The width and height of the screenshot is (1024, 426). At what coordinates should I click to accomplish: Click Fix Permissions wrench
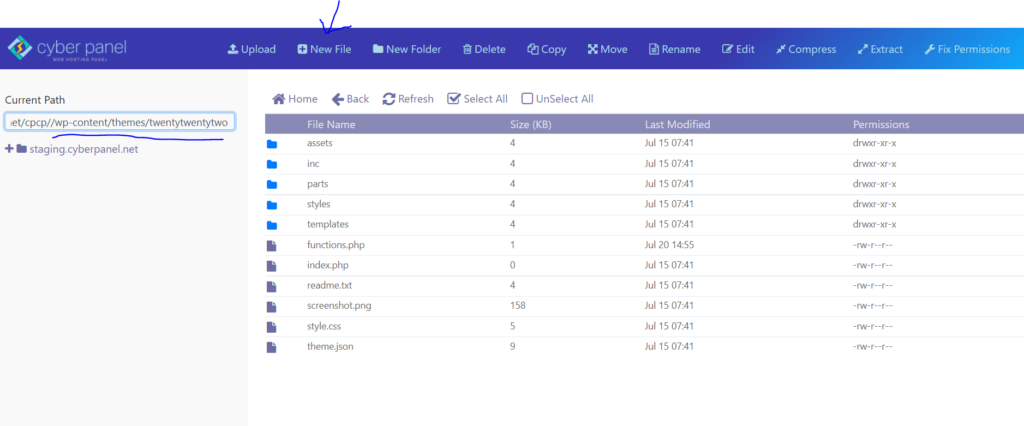click(930, 49)
